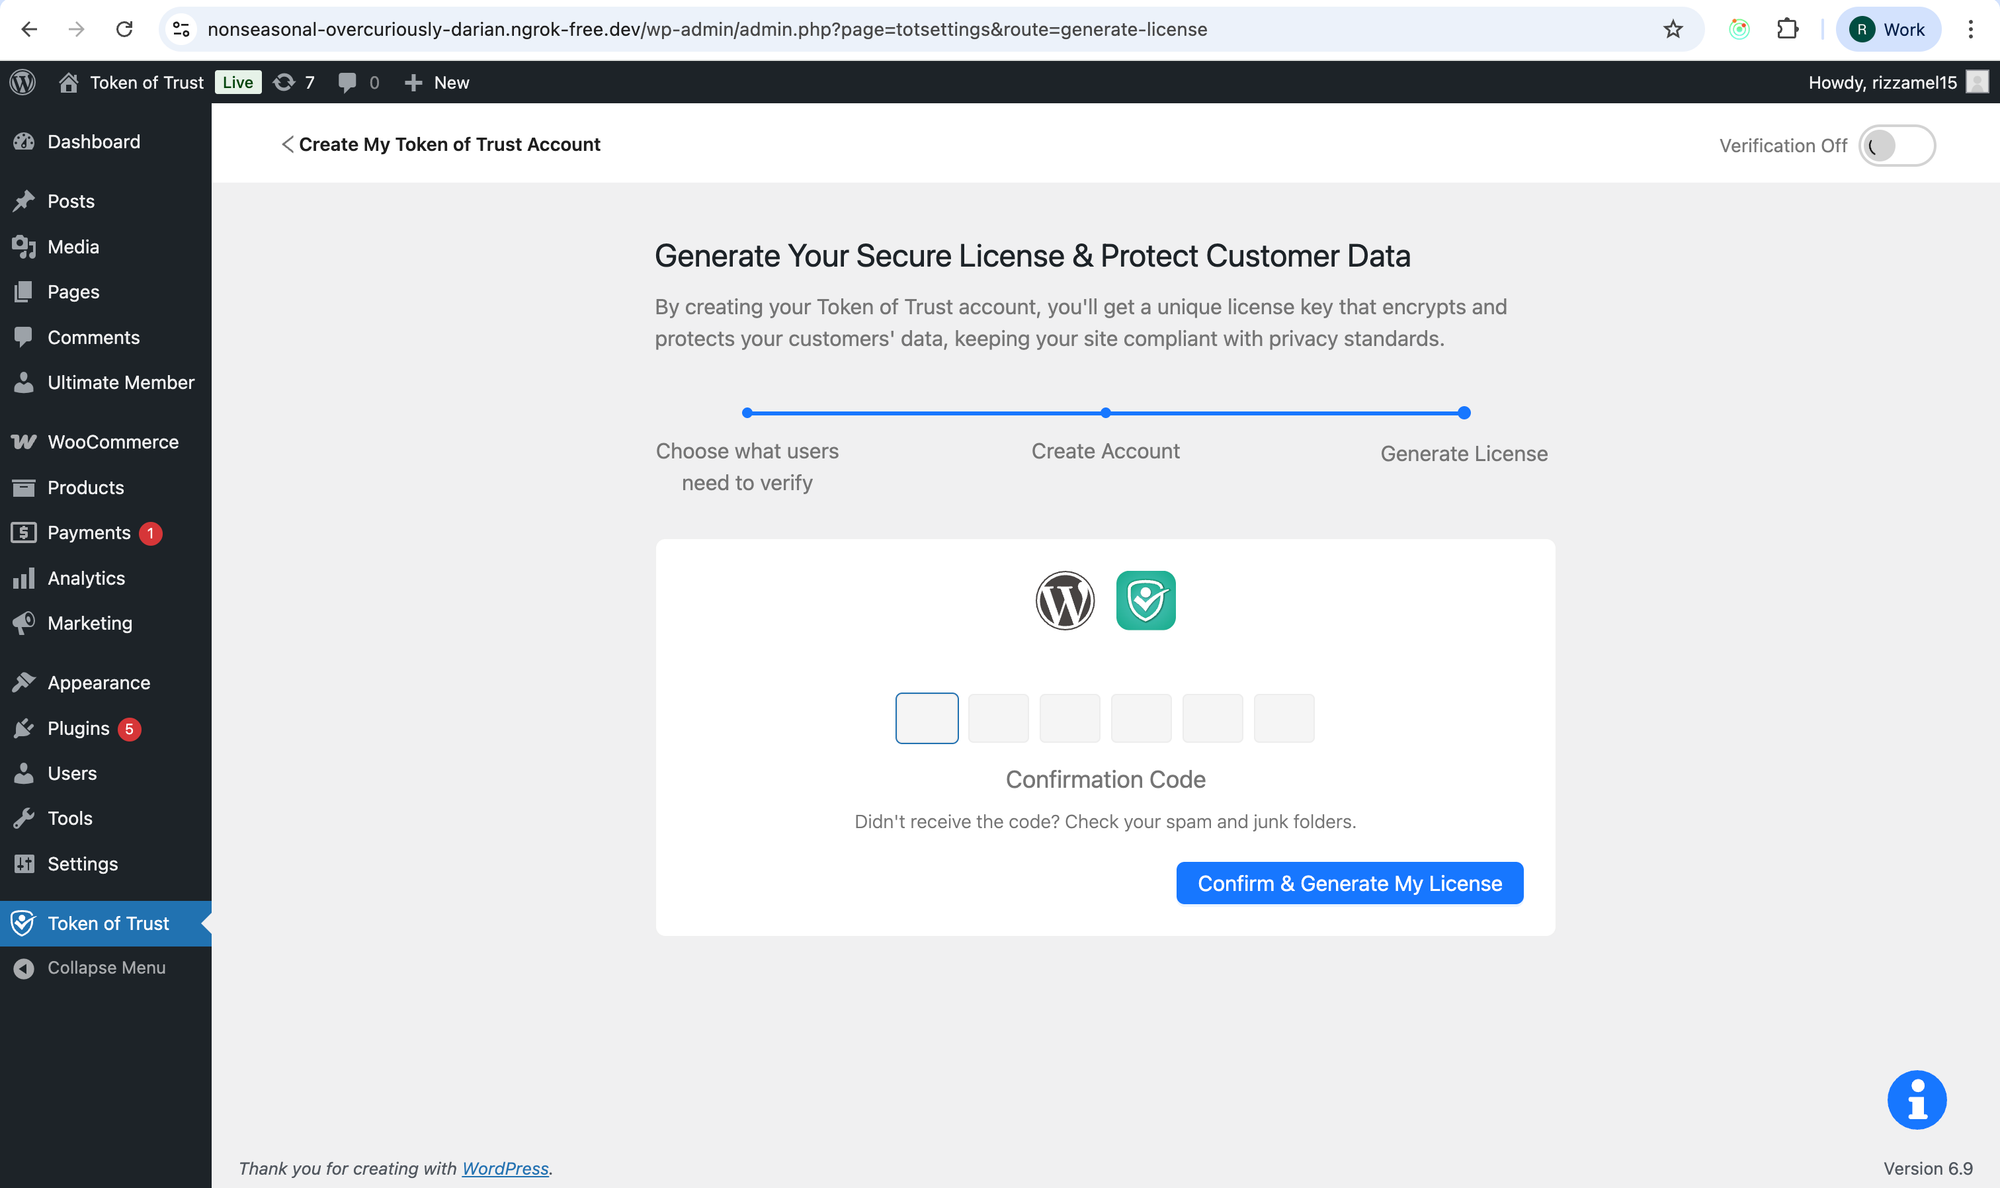Click the Generate License progress step dot
The height and width of the screenshot is (1188, 2000).
(x=1464, y=413)
